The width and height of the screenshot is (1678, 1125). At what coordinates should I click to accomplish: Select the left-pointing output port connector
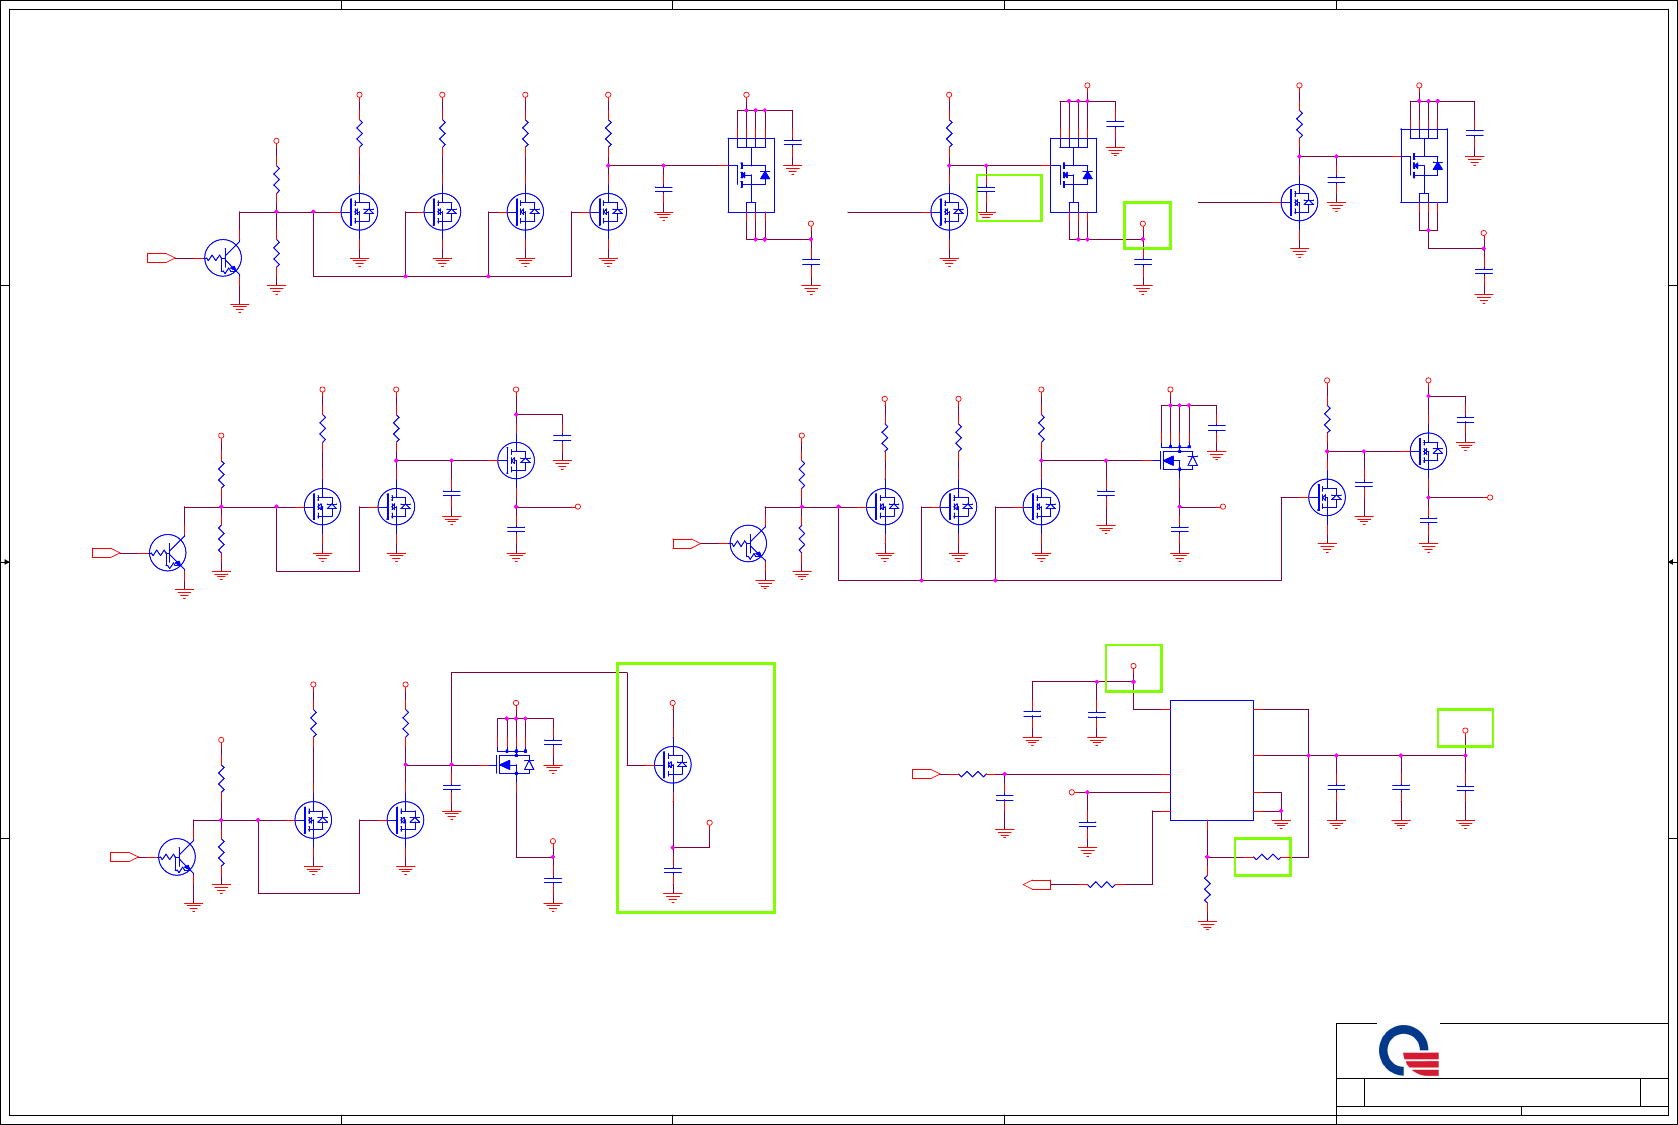click(x=1037, y=884)
